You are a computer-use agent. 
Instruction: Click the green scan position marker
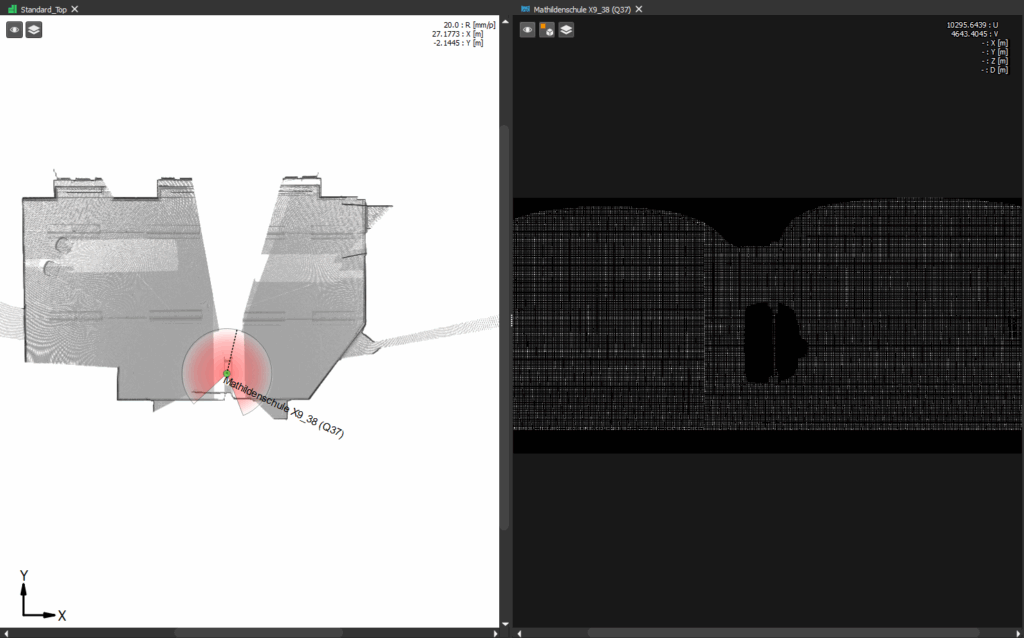[227, 373]
